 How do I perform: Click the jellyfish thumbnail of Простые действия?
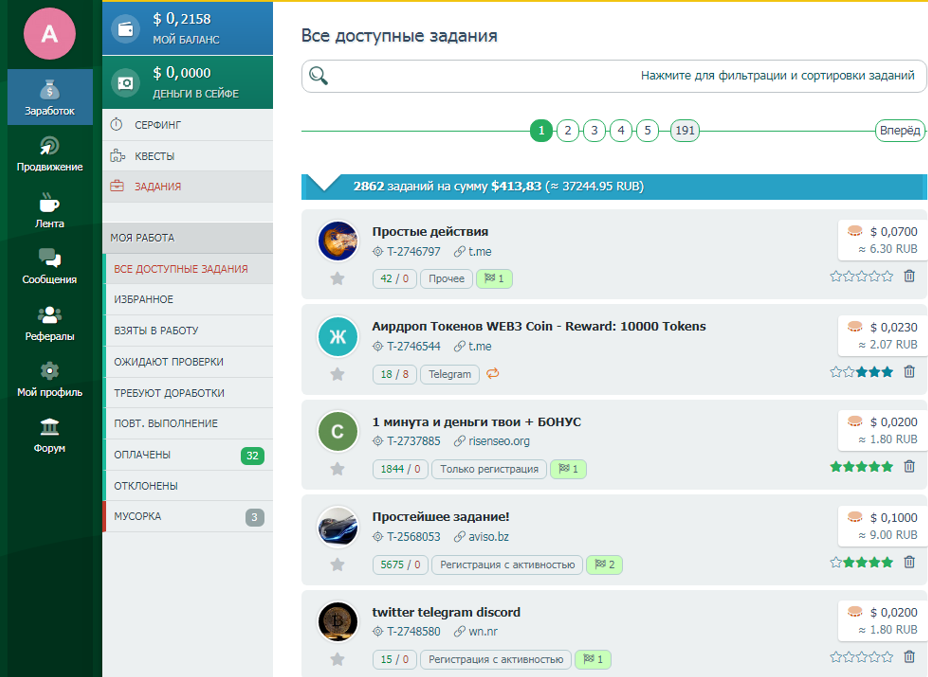coord(338,241)
